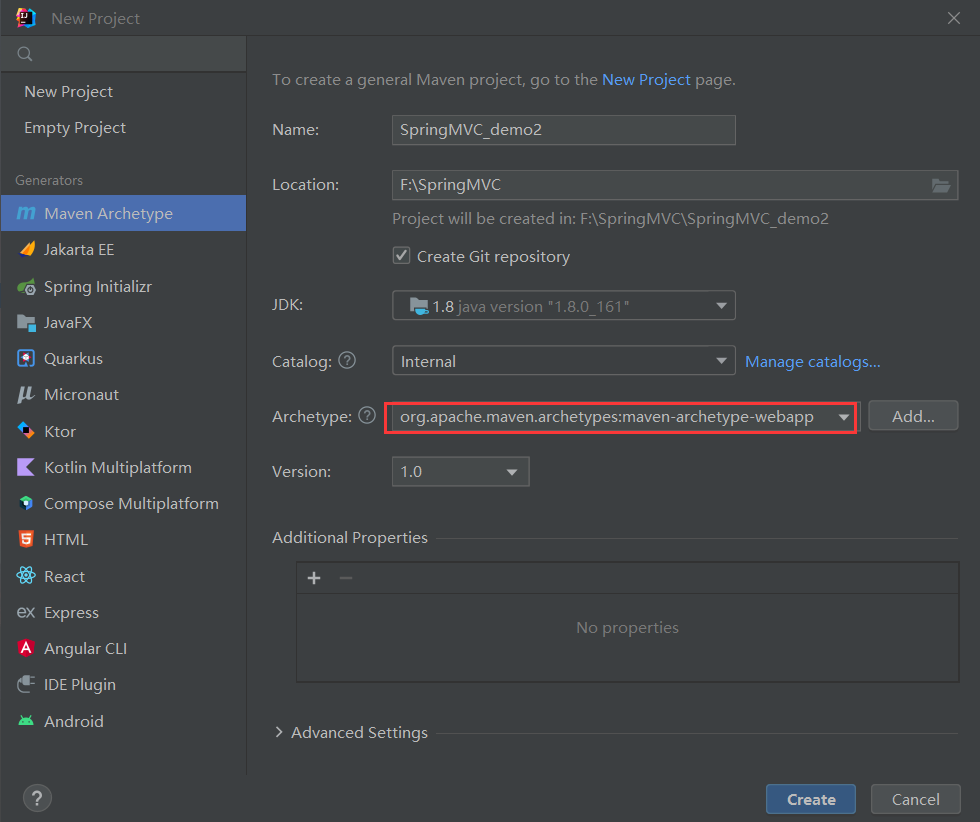980x822 pixels.
Task: Click the Jakarta EE sail icon
Action: point(27,249)
